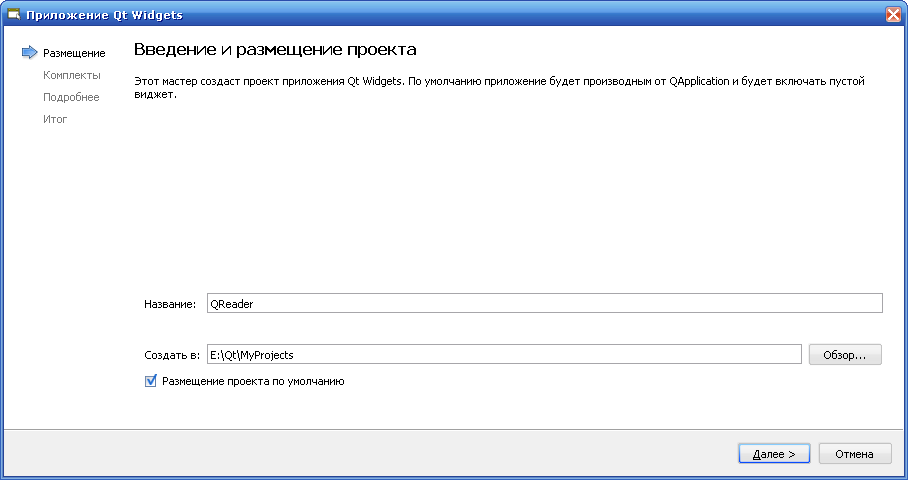
Task: Focus the Создать в path field
Action: pyautogui.click(x=504, y=354)
